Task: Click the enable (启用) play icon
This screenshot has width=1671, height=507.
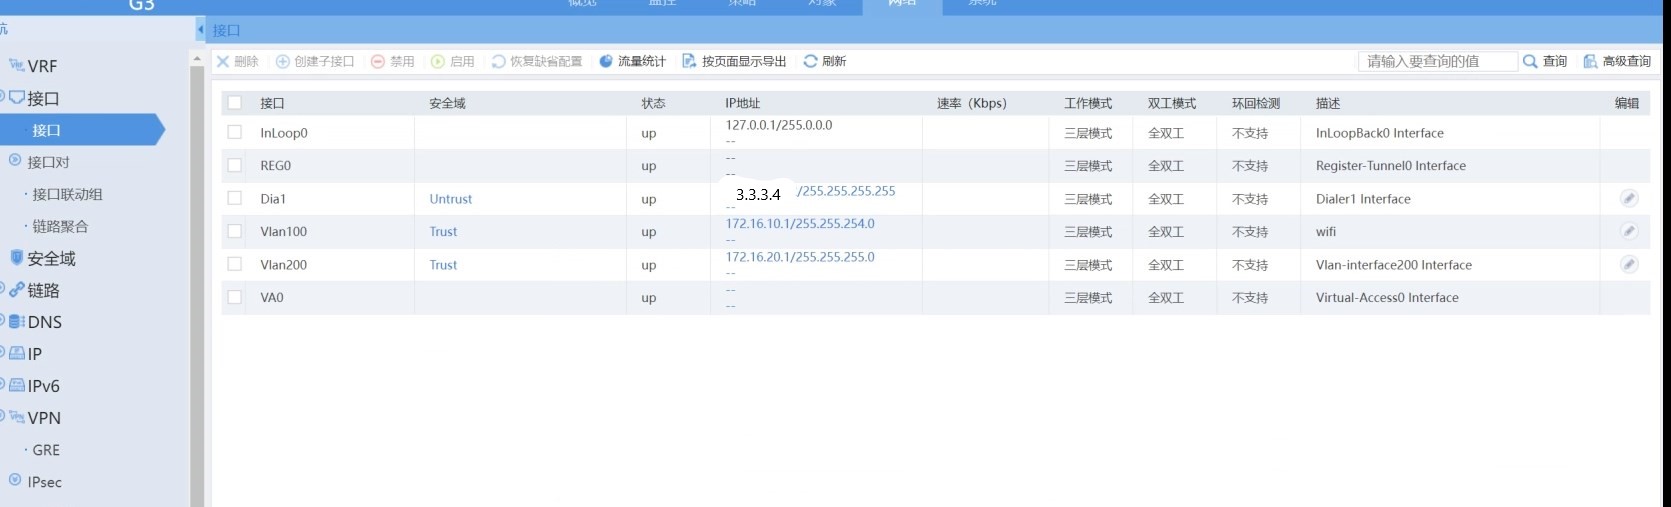Action: point(438,61)
